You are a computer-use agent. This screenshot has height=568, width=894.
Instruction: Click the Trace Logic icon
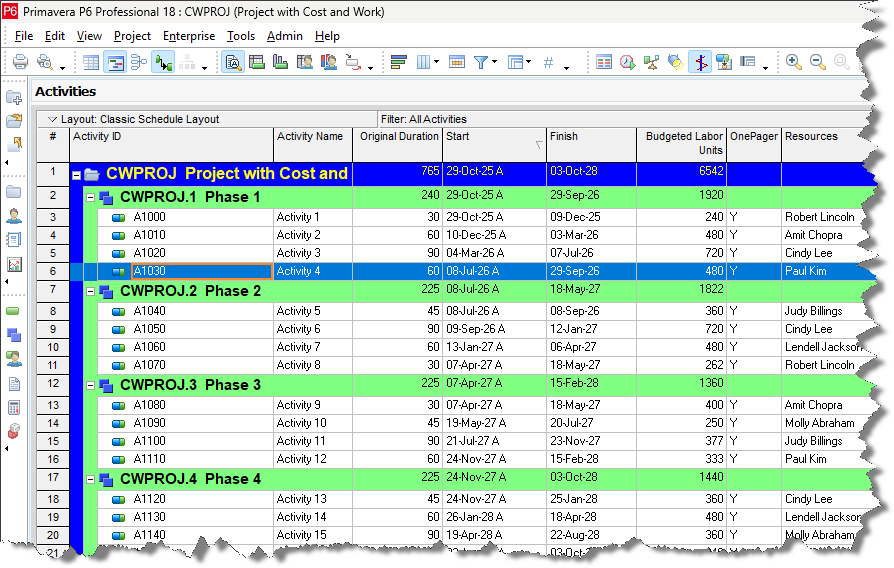[x=353, y=62]
